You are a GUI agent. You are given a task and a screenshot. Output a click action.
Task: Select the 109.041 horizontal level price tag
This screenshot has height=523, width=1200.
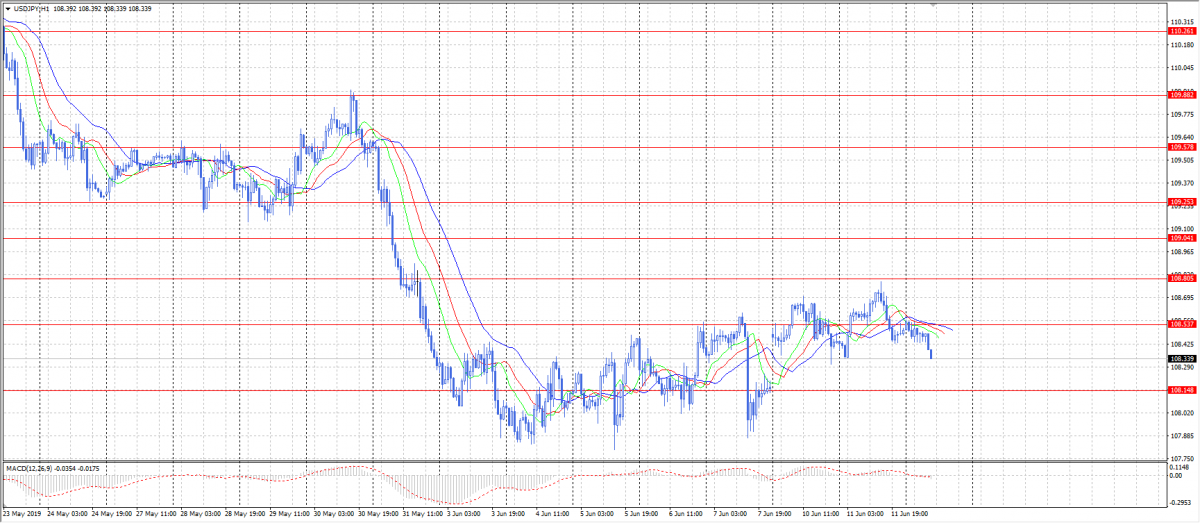tap(1181, 238)
